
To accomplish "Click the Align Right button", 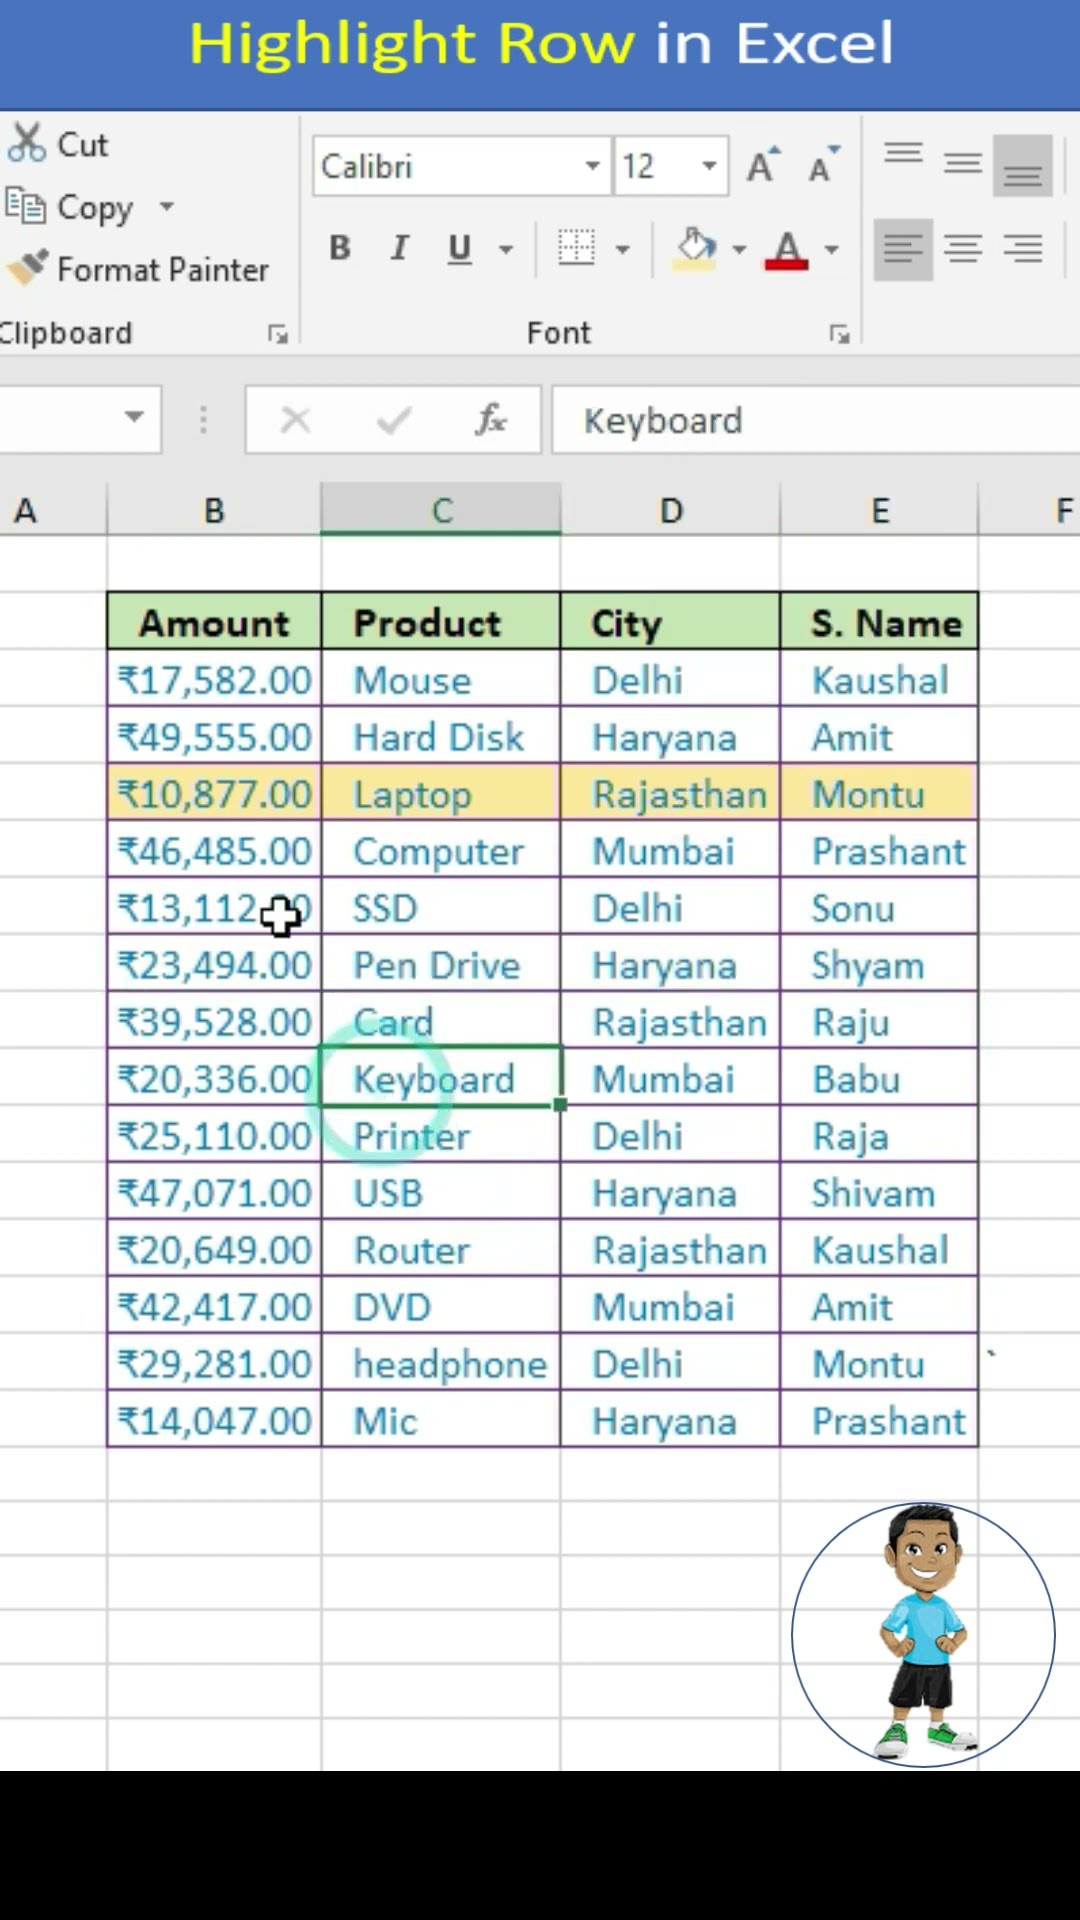I will (1023, 248).
